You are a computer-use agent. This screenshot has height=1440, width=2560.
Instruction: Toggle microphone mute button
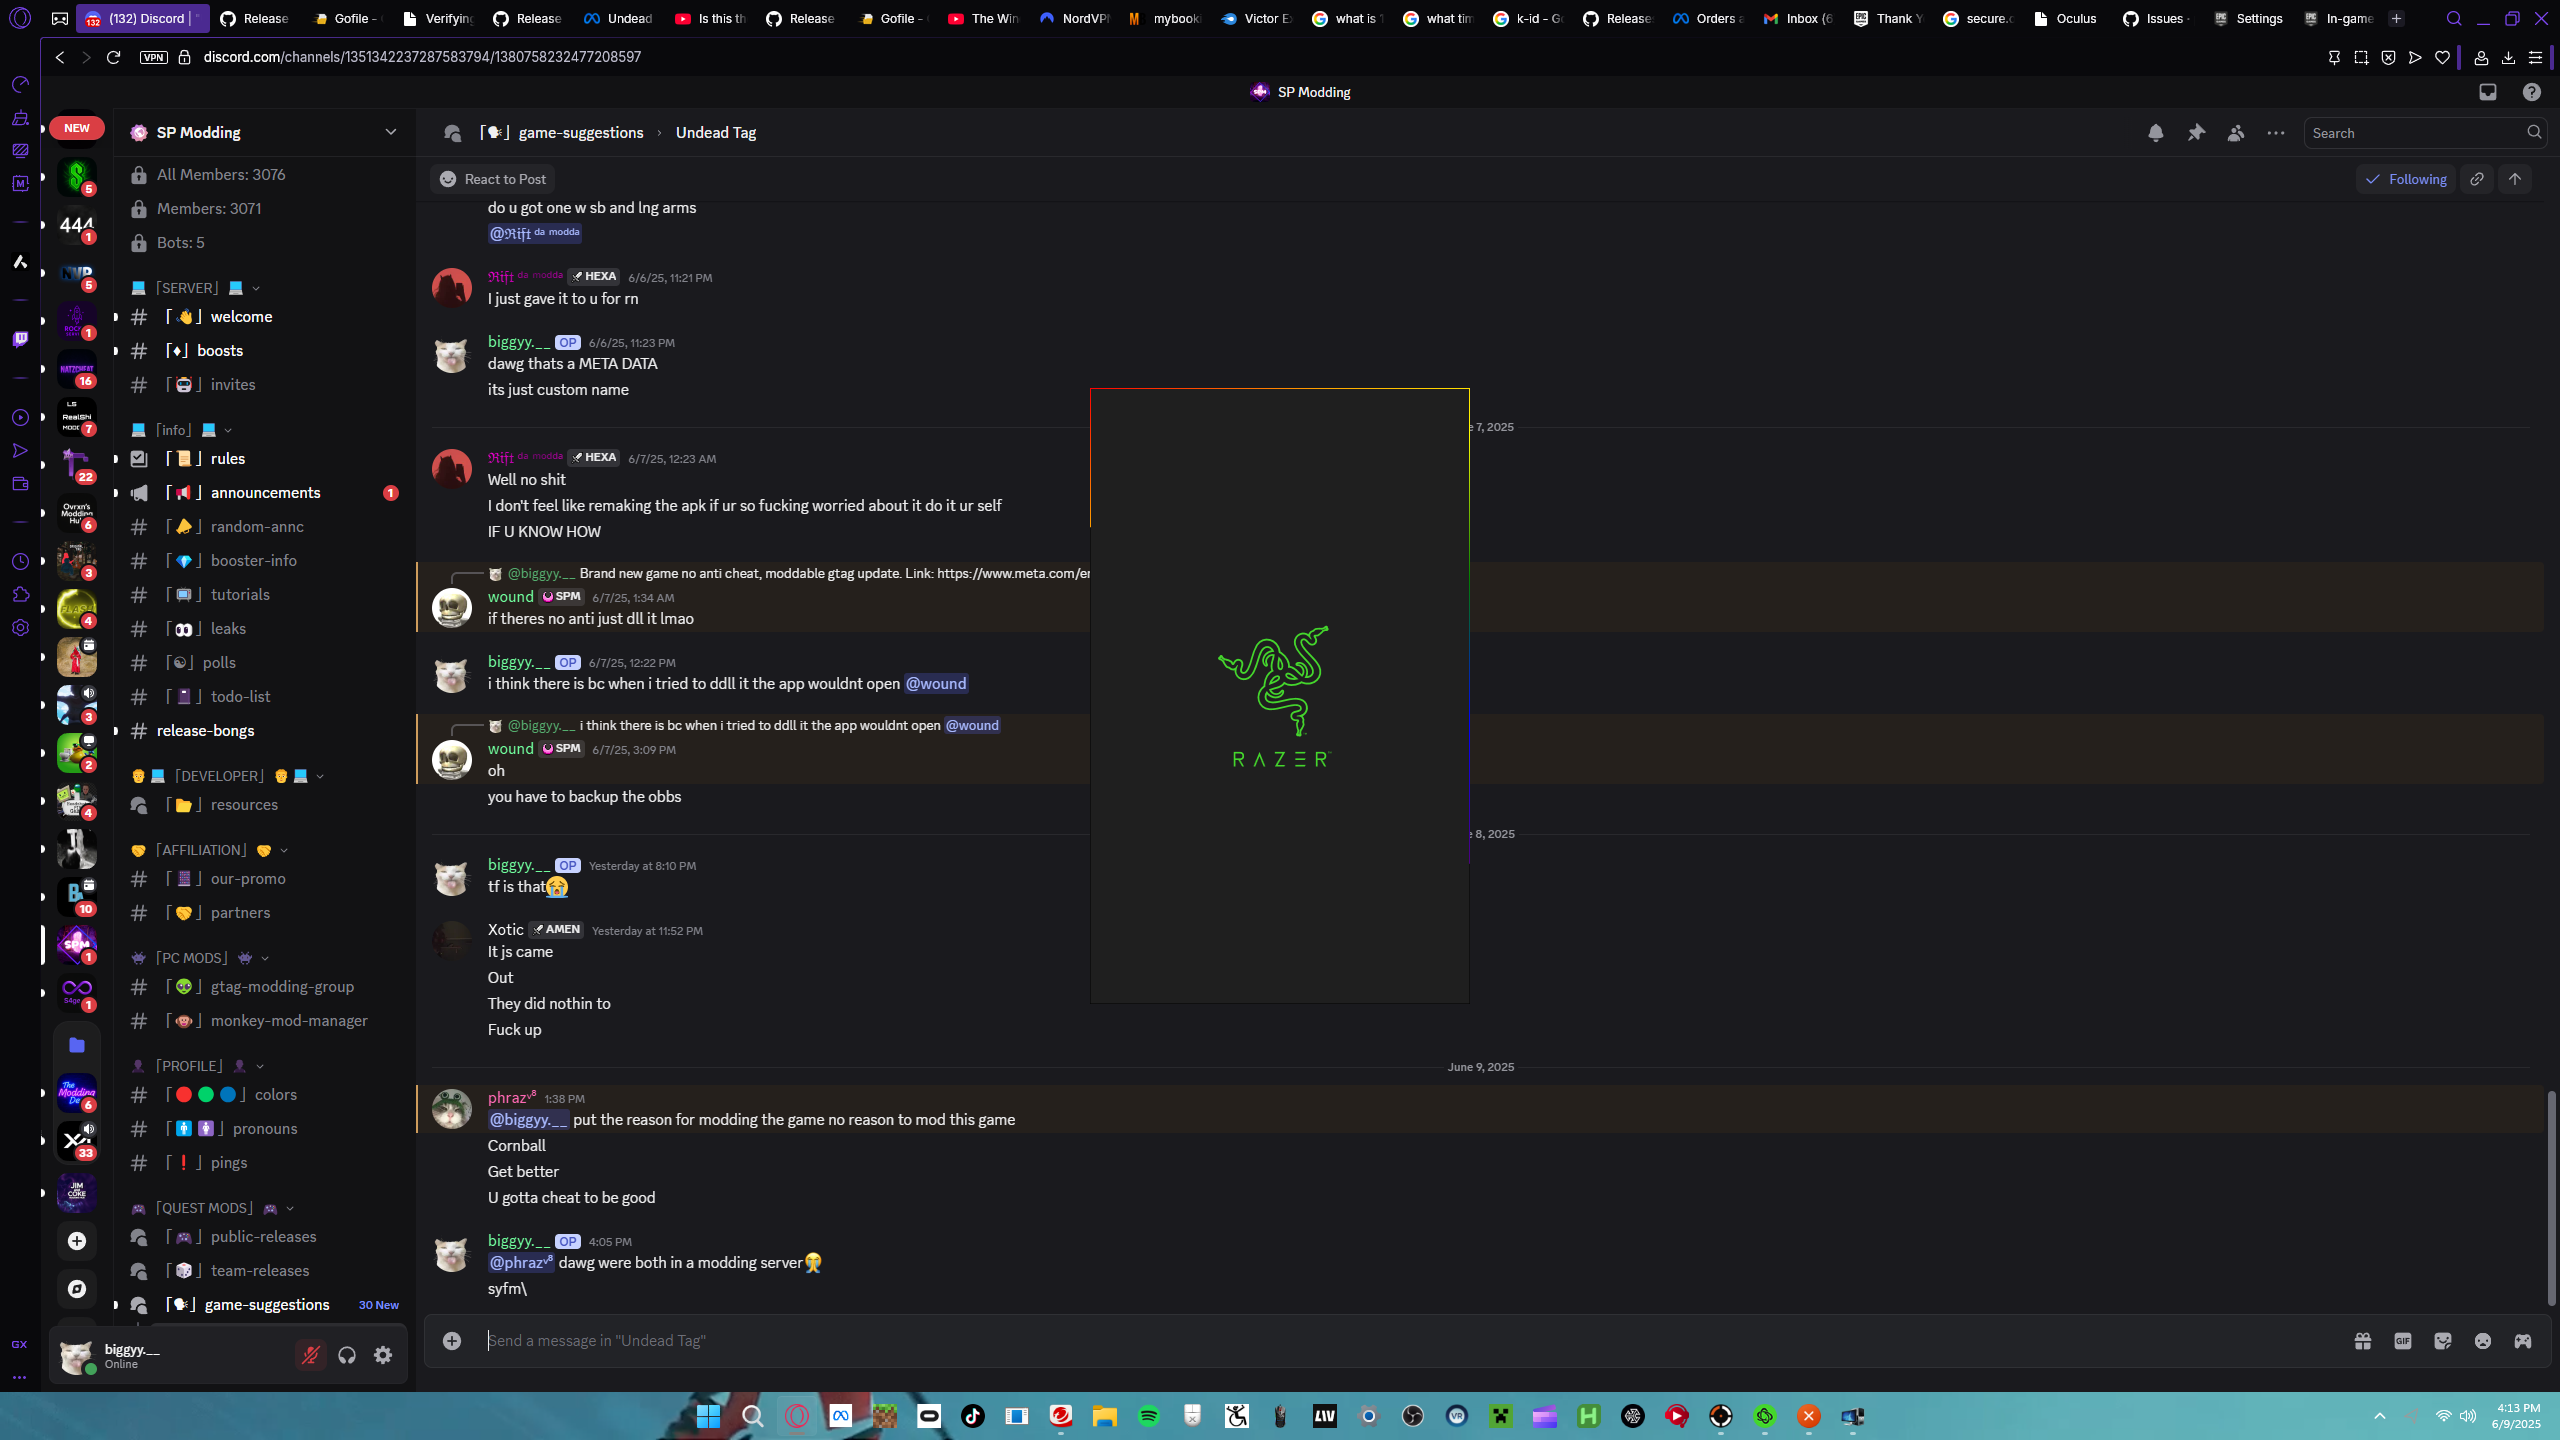[x=311, y=1355]
